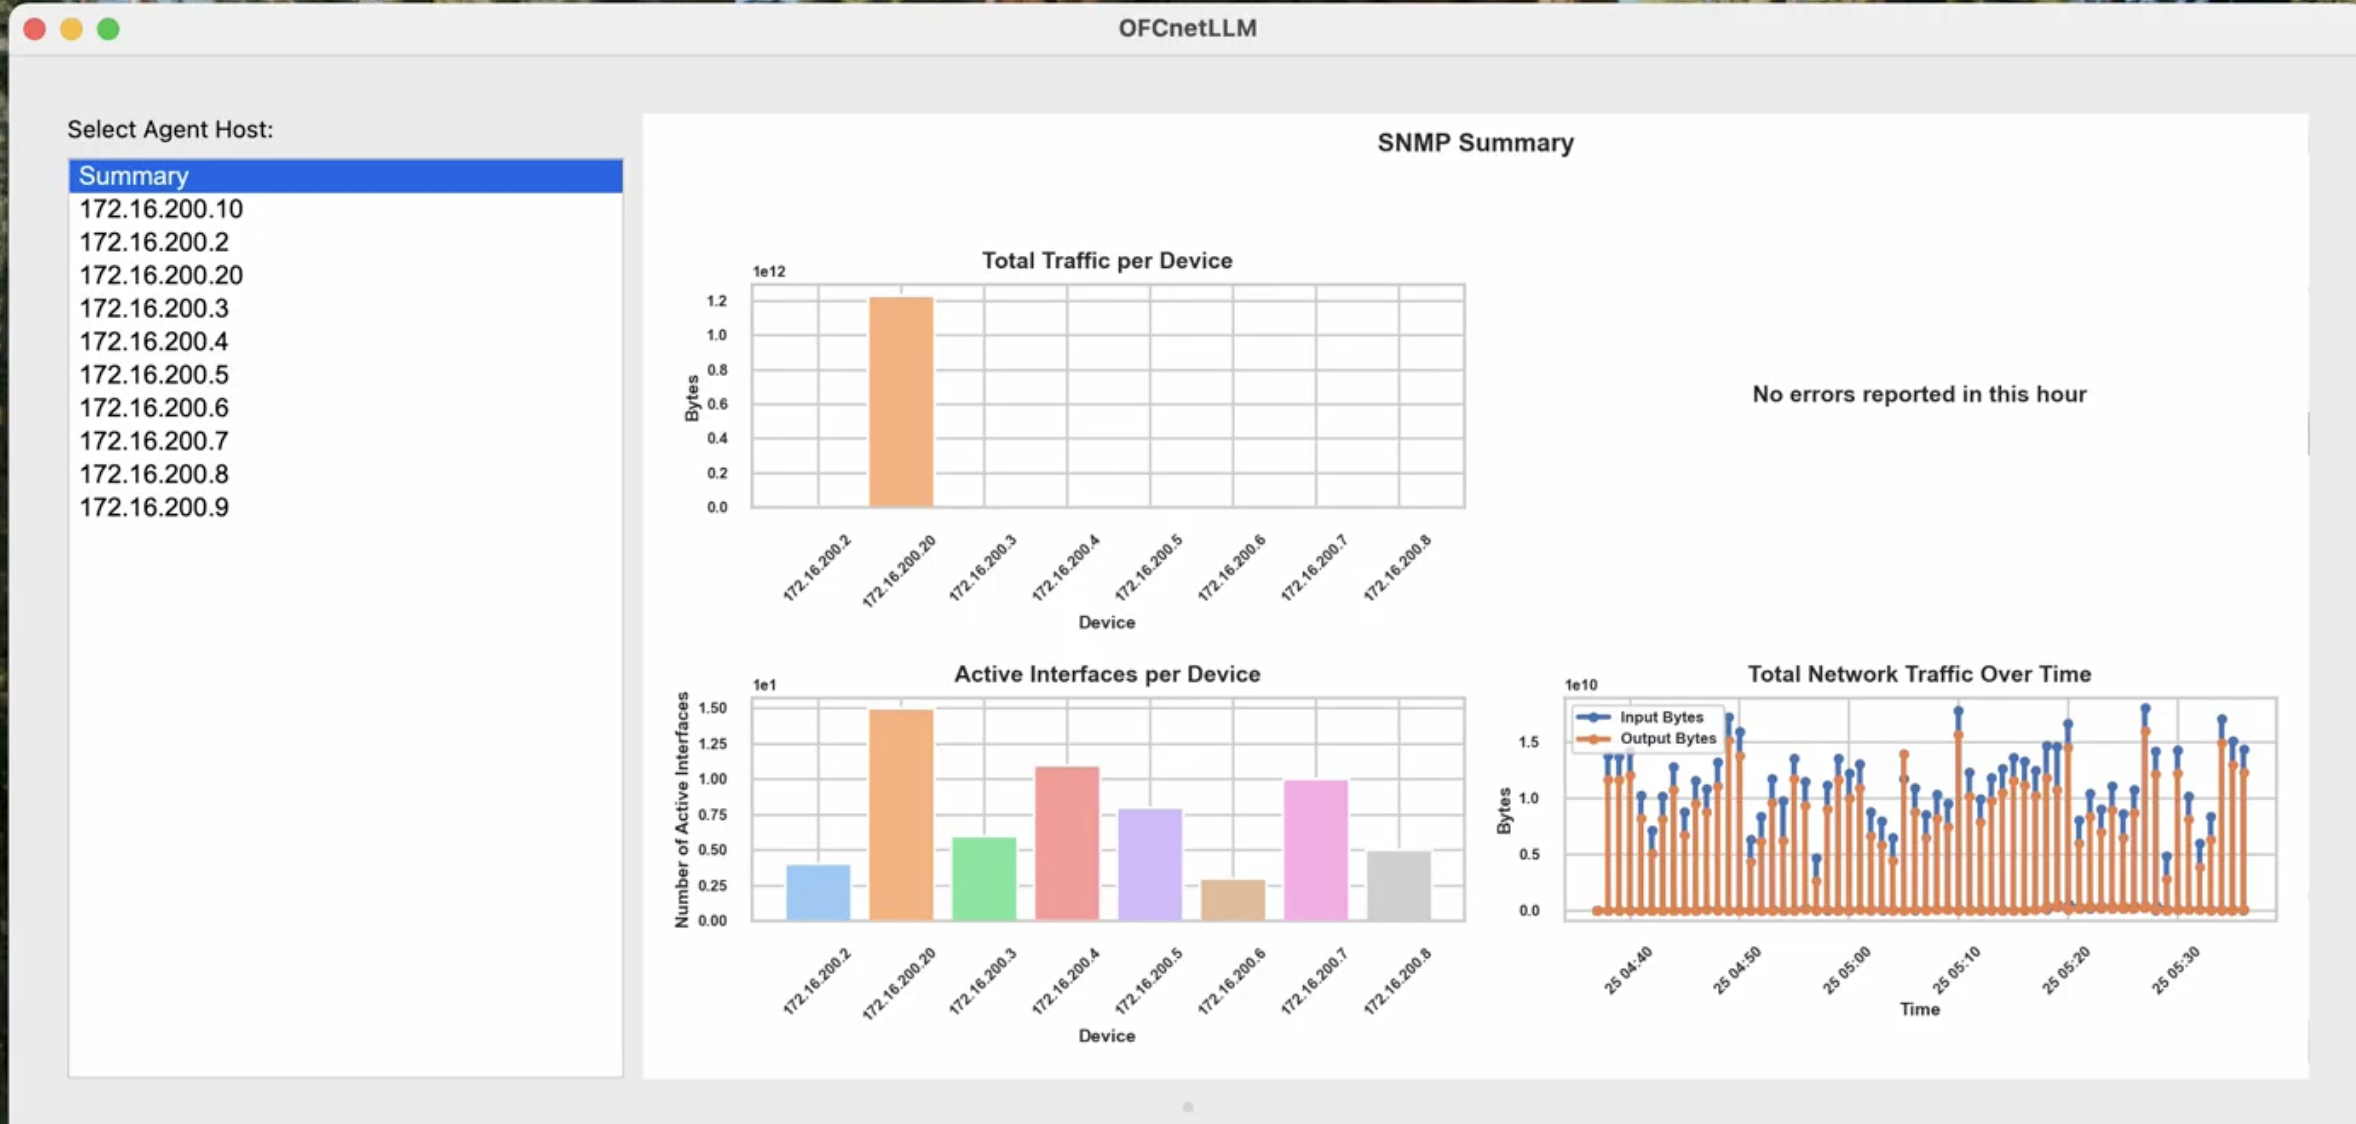Click host 172.16.200.6 entry
Screen dimensions: 2356x1124
(x=154, y=407)
